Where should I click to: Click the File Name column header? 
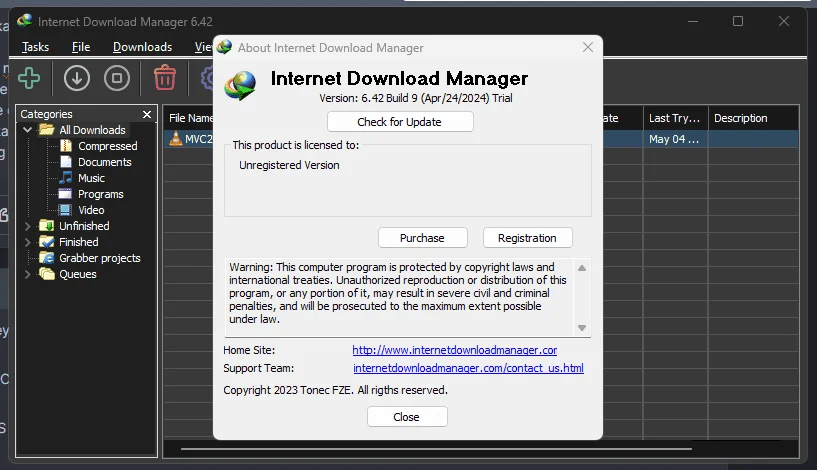tap(190, 118)
